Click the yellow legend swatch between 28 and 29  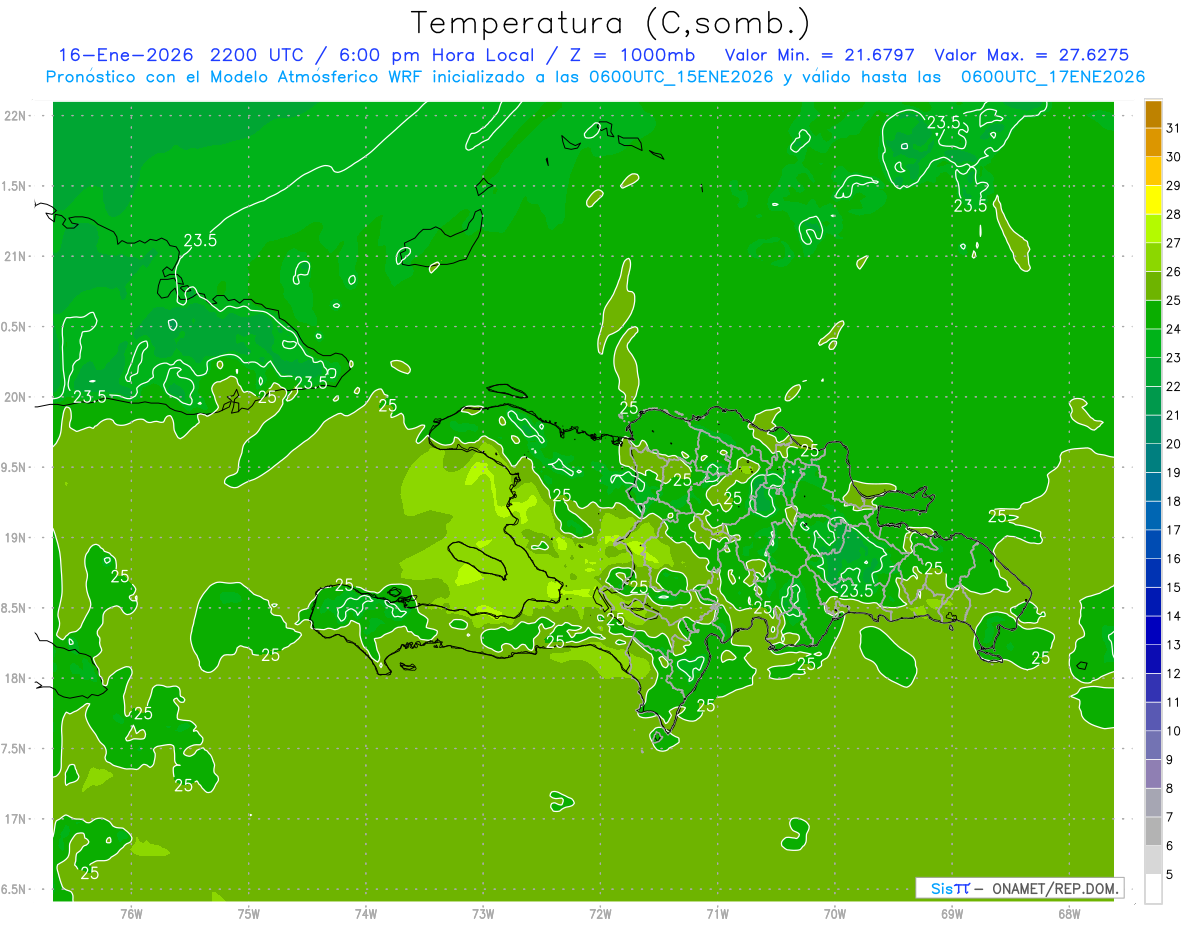click(x=1153, y=200)
